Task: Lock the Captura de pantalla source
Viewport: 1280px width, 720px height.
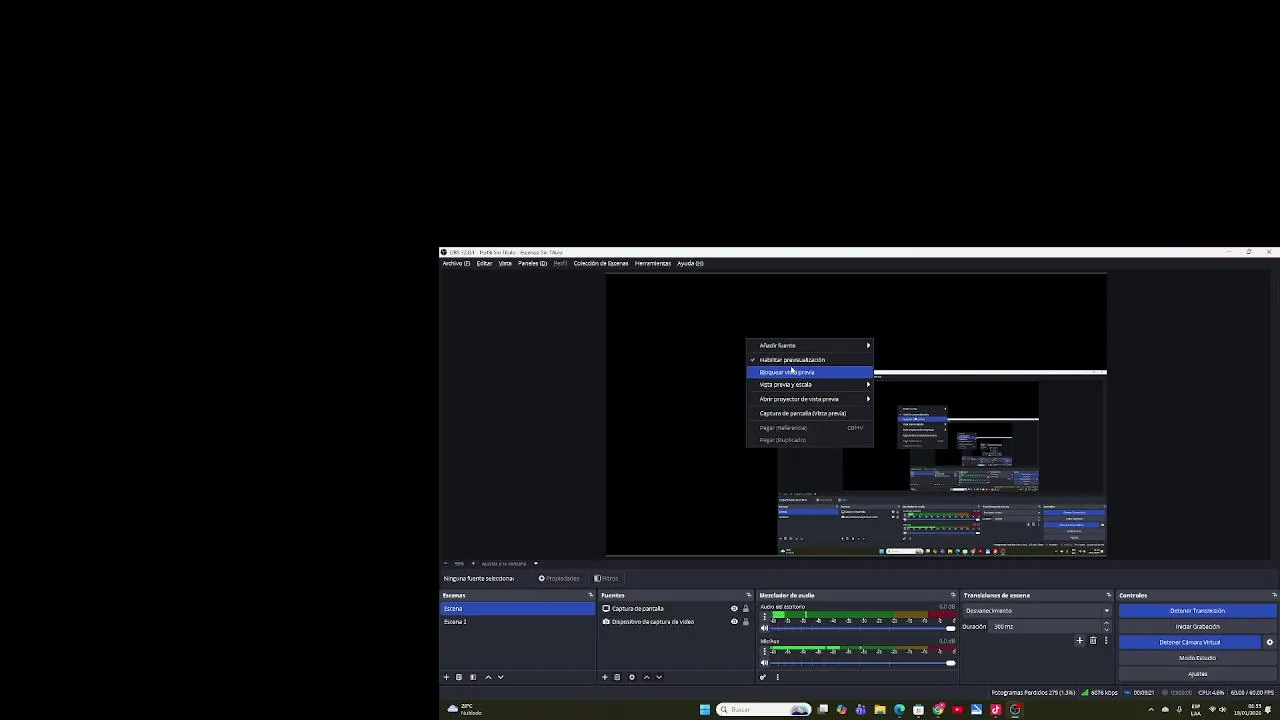Action: [x=745, y=608]
